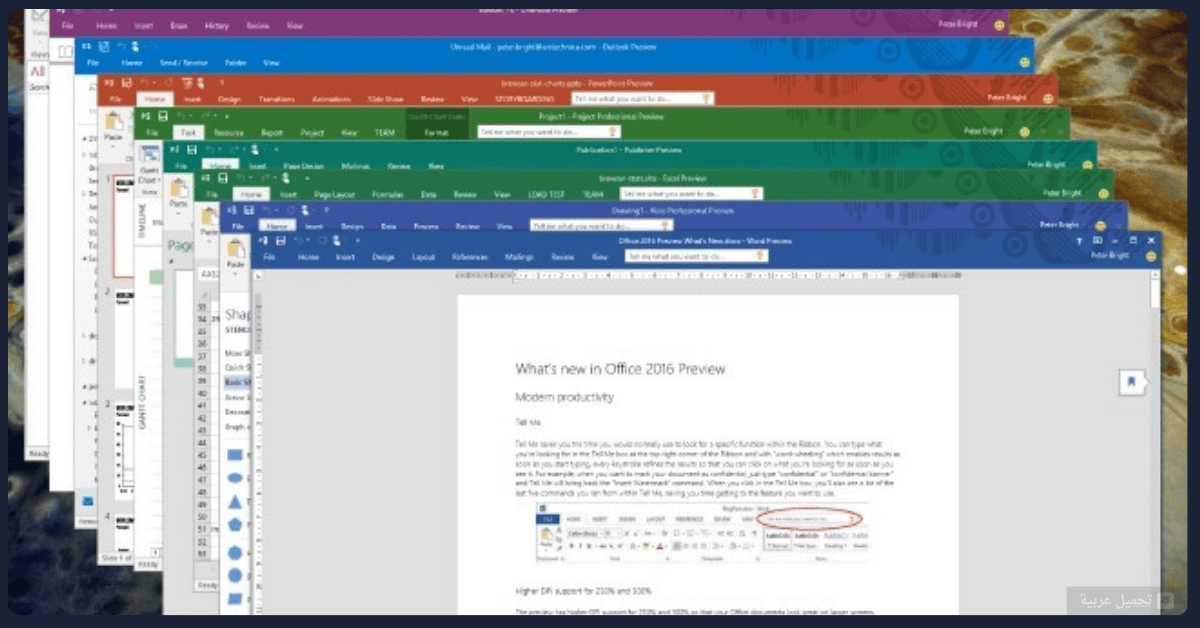1200x628 pixels.
Task: Click Save icon in Publisher title bar
Action: (190, 149)
